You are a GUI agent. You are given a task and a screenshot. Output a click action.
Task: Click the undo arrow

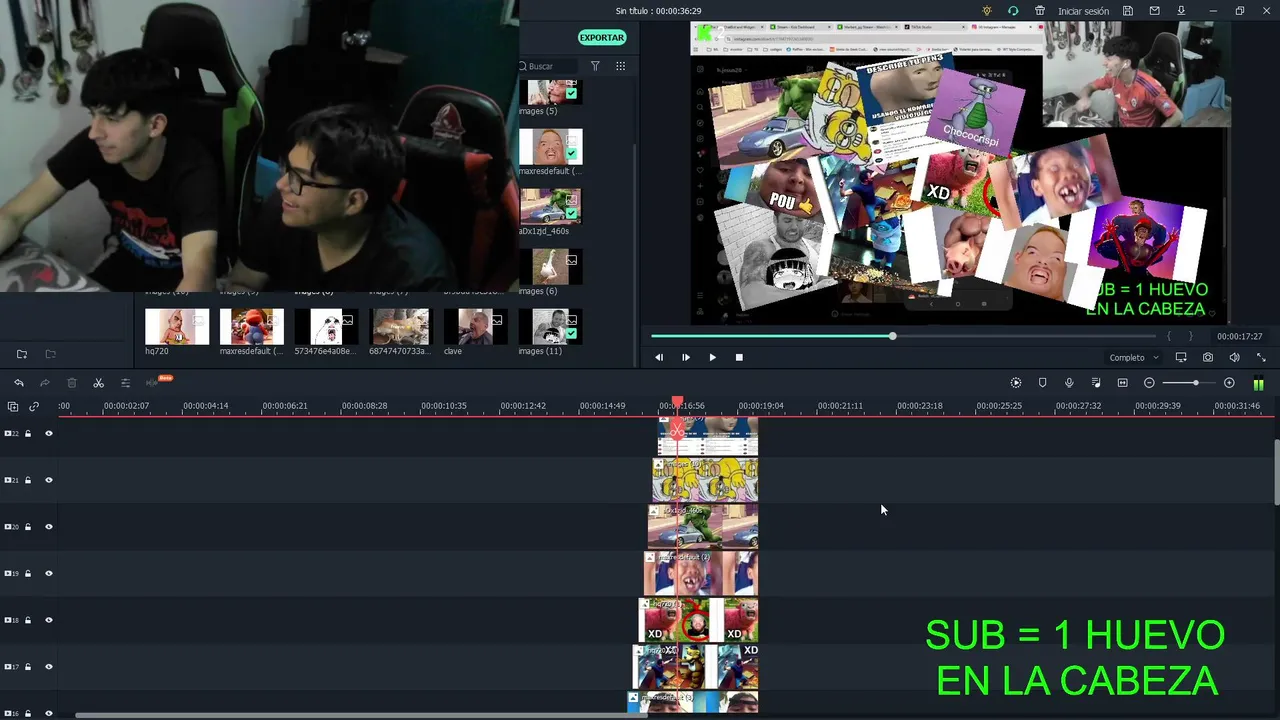coord(18,383)
